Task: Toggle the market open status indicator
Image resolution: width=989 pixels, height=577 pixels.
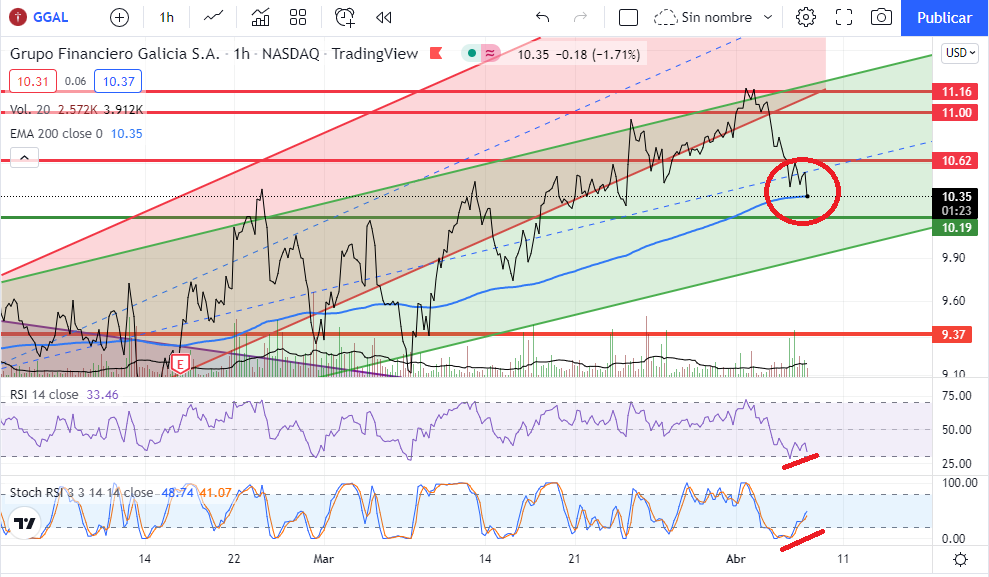Action: tap(470, 54)
